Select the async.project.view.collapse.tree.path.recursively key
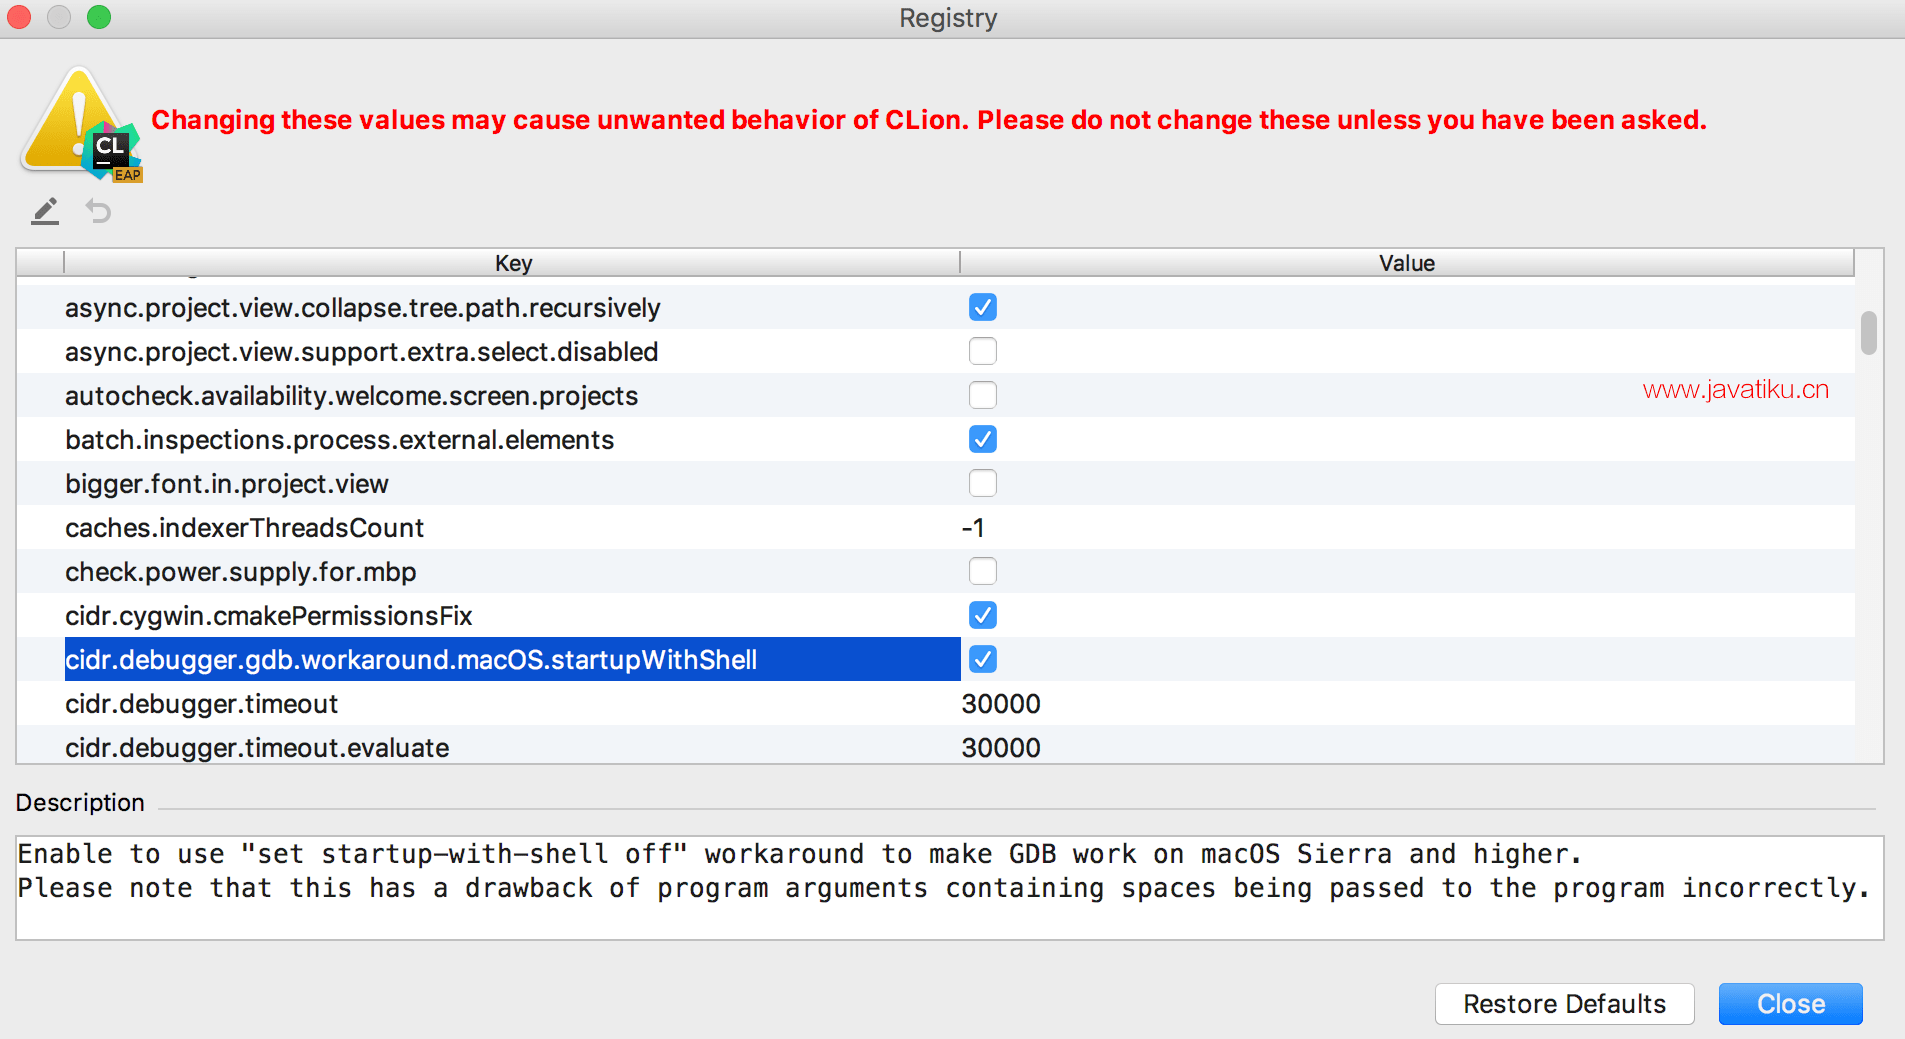The width and height of the screenshot is (1905, 1039). (362, 307)
